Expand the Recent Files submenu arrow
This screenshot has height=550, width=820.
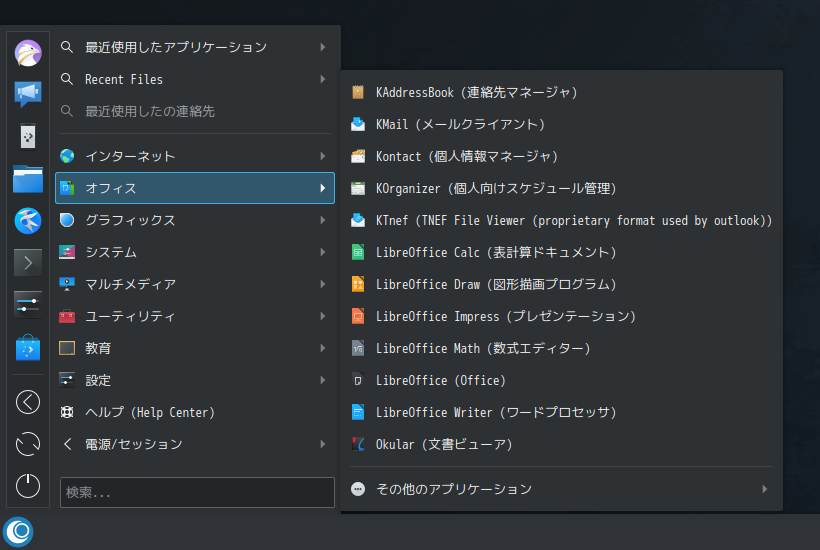point(323,79)
